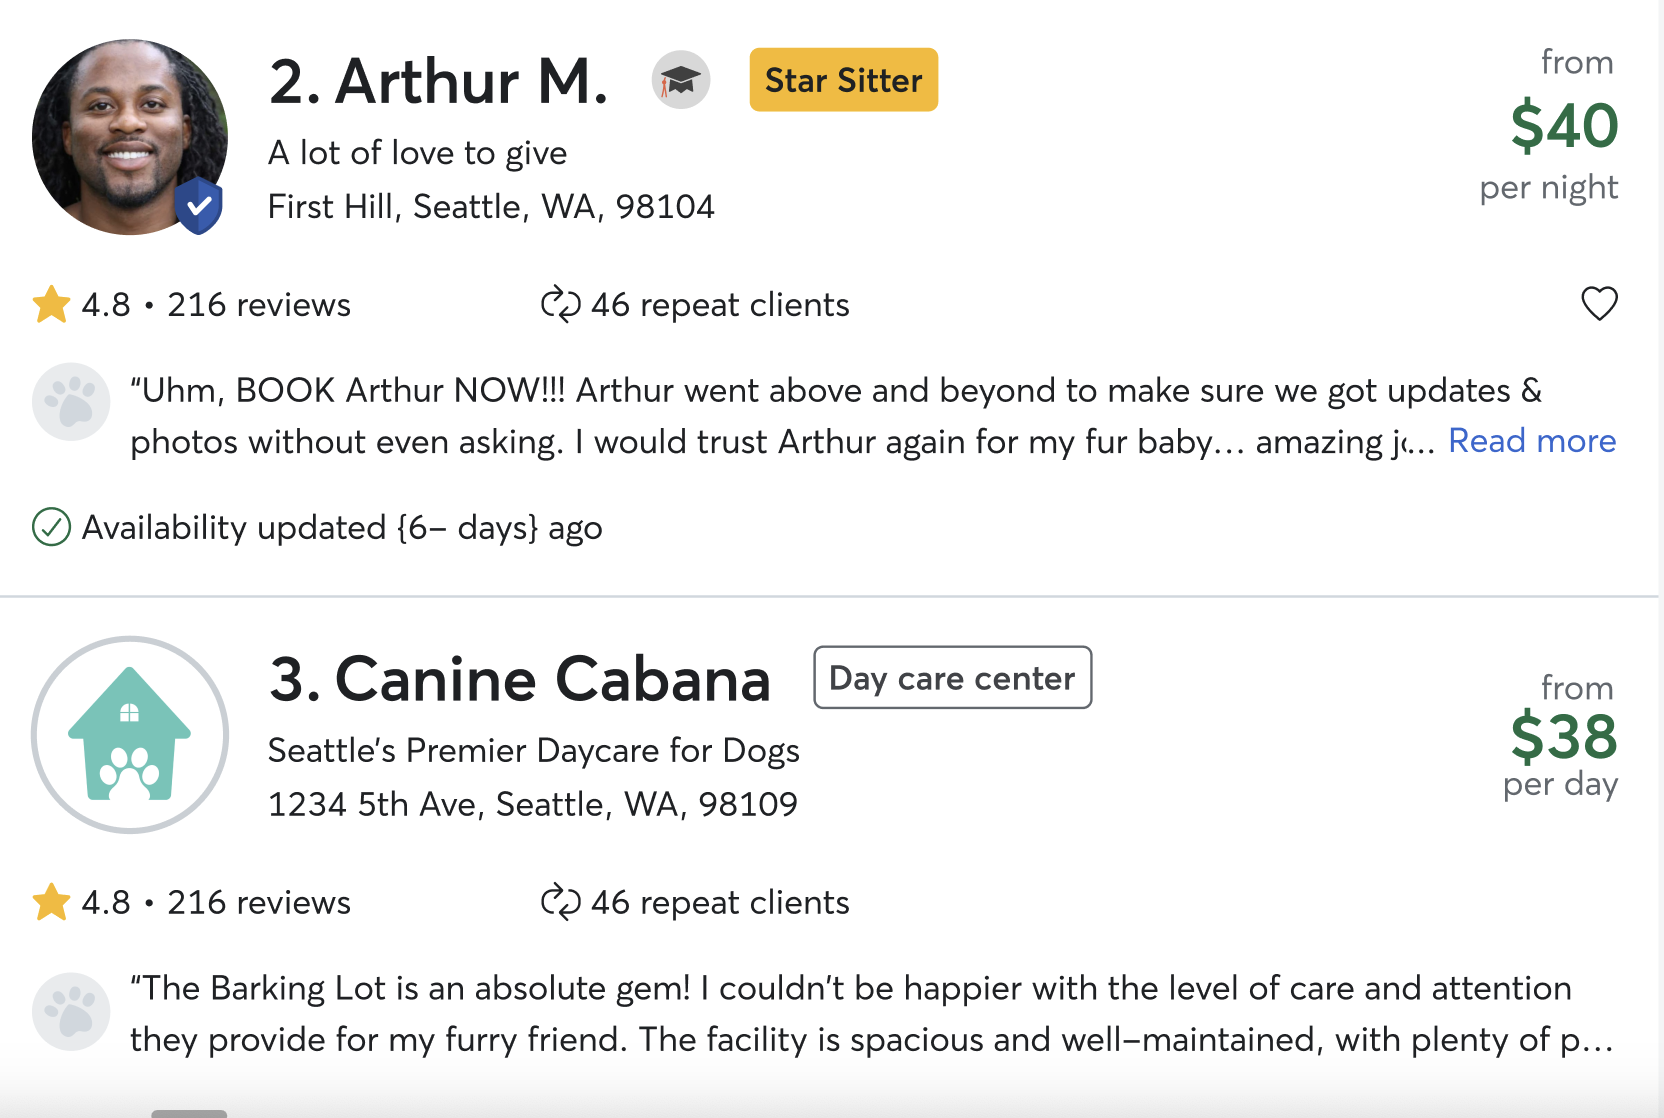This screenshot has width=1664, height=1118.
Task: Click the Star Sitter badge
Action: 844,80
